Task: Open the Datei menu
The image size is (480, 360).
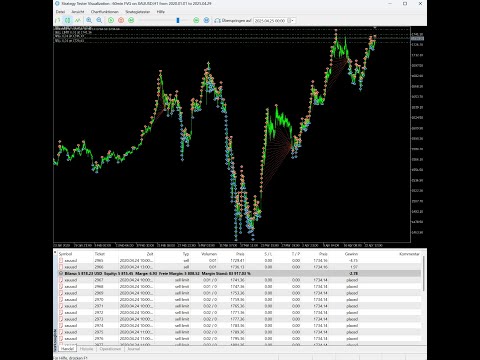Action: [x=60, y=11]
